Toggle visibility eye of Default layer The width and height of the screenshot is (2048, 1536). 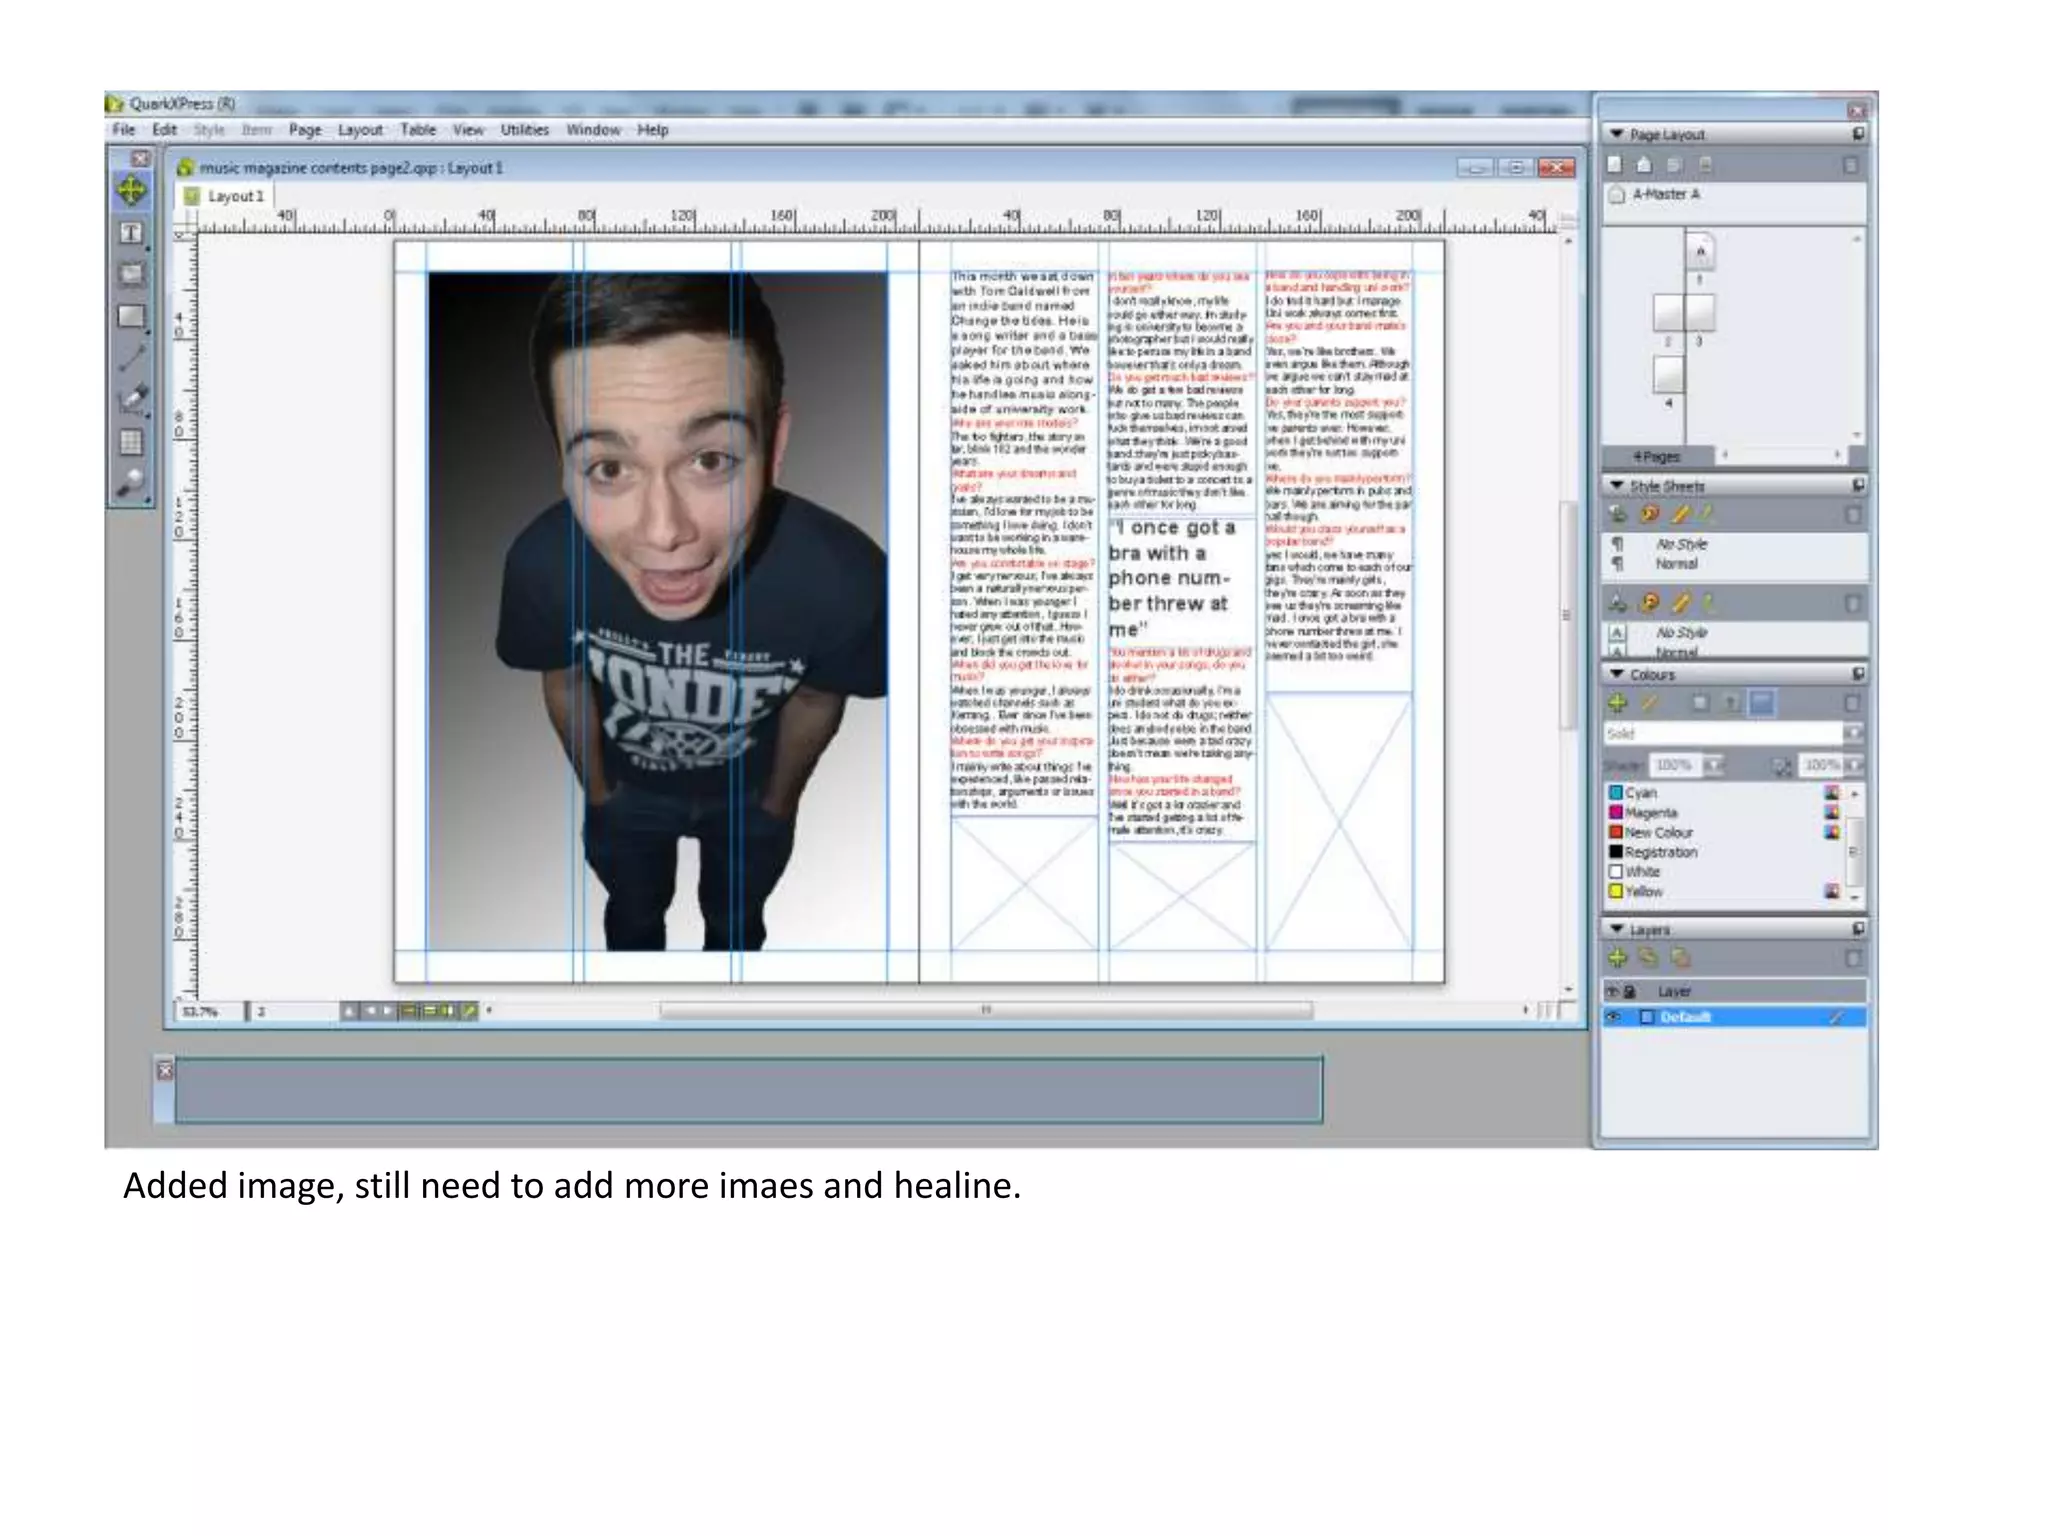coord(1613,1017)
